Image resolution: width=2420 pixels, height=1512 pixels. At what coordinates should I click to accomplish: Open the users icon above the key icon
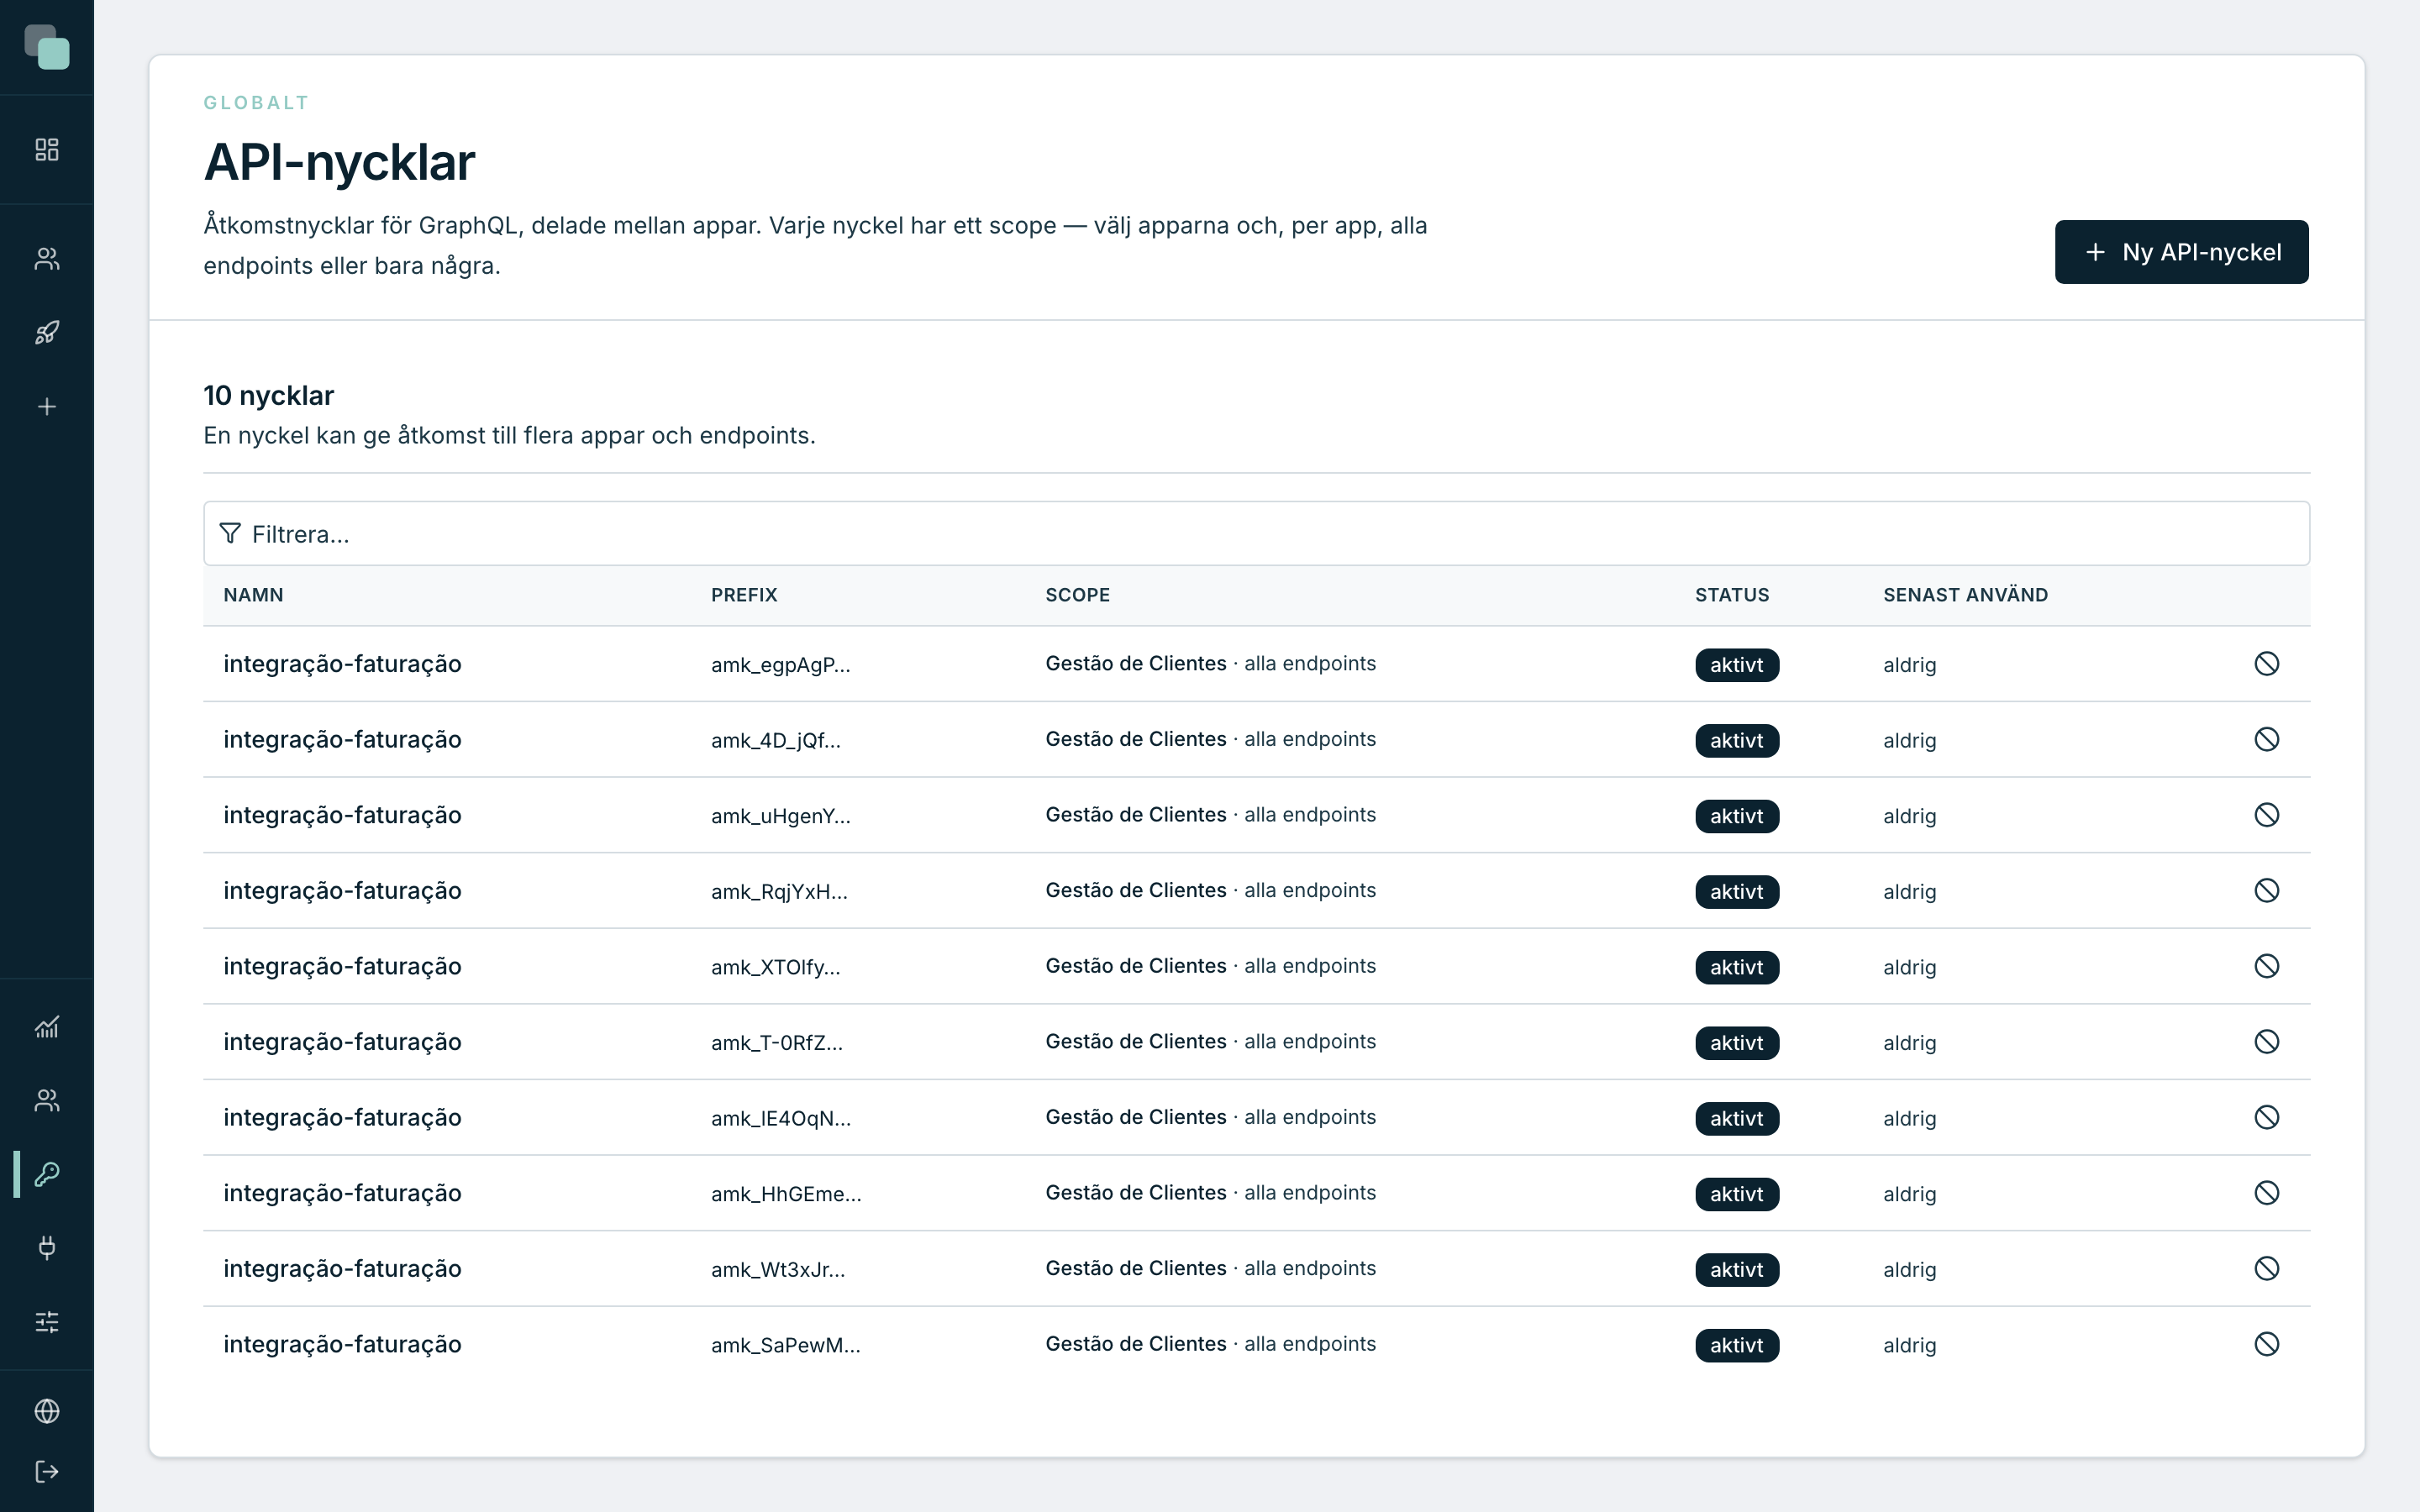click(x=47, y=1101)
